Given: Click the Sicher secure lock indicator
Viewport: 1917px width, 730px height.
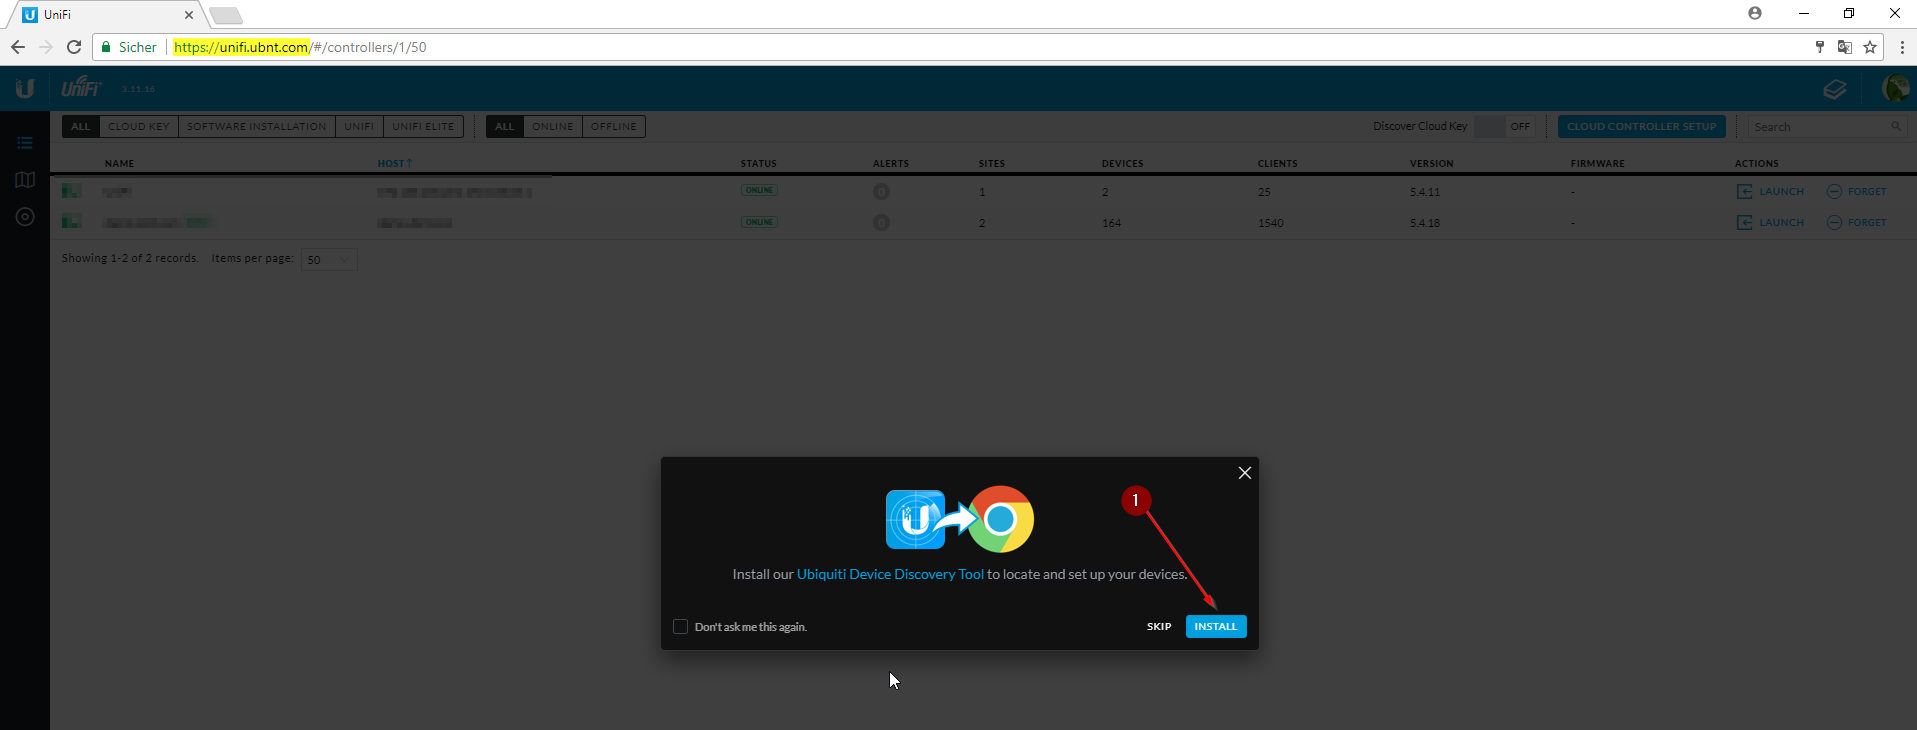Looking at the screenshot, I should [x=129, y=47].
